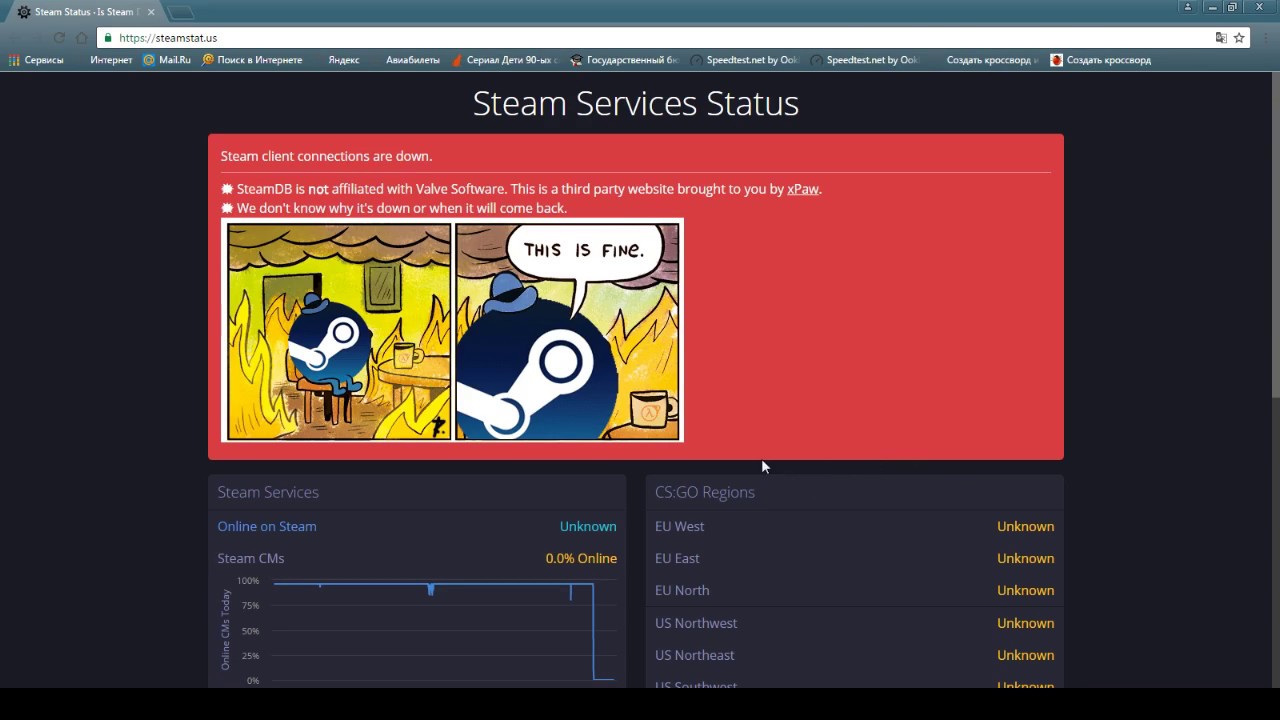The image size is (1280, 720).
Task: Click the green padlock security icon
Action: coord(108,38)
